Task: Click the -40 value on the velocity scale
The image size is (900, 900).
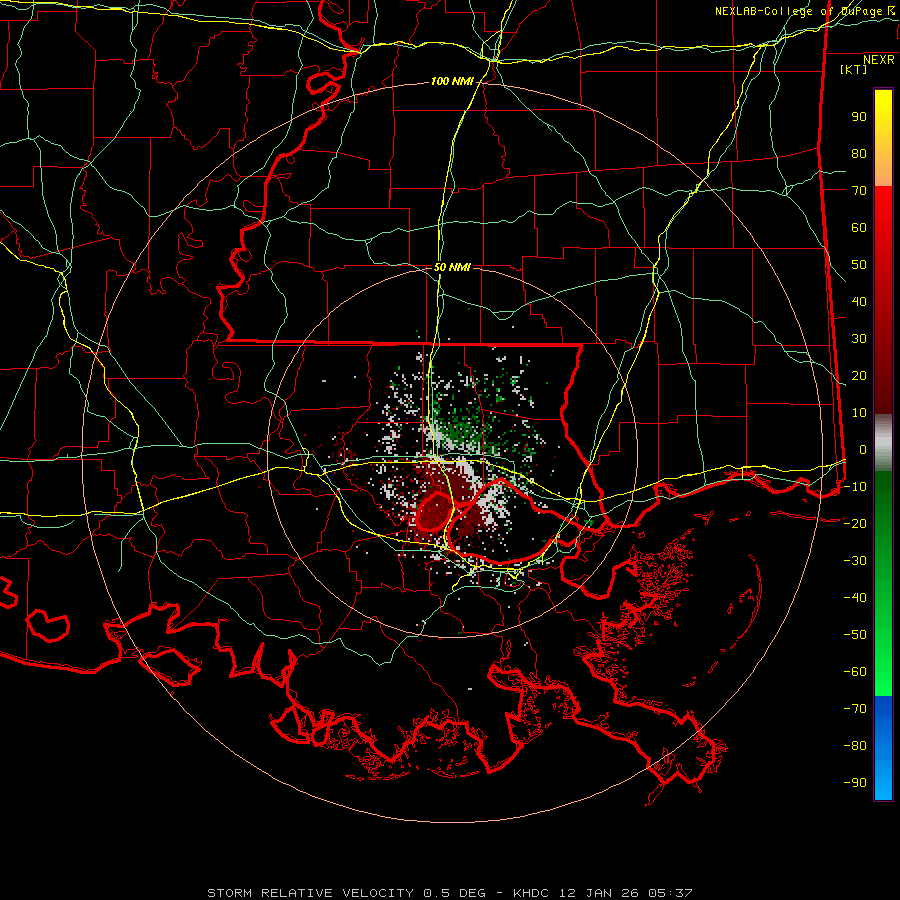Action: point(855,598)
